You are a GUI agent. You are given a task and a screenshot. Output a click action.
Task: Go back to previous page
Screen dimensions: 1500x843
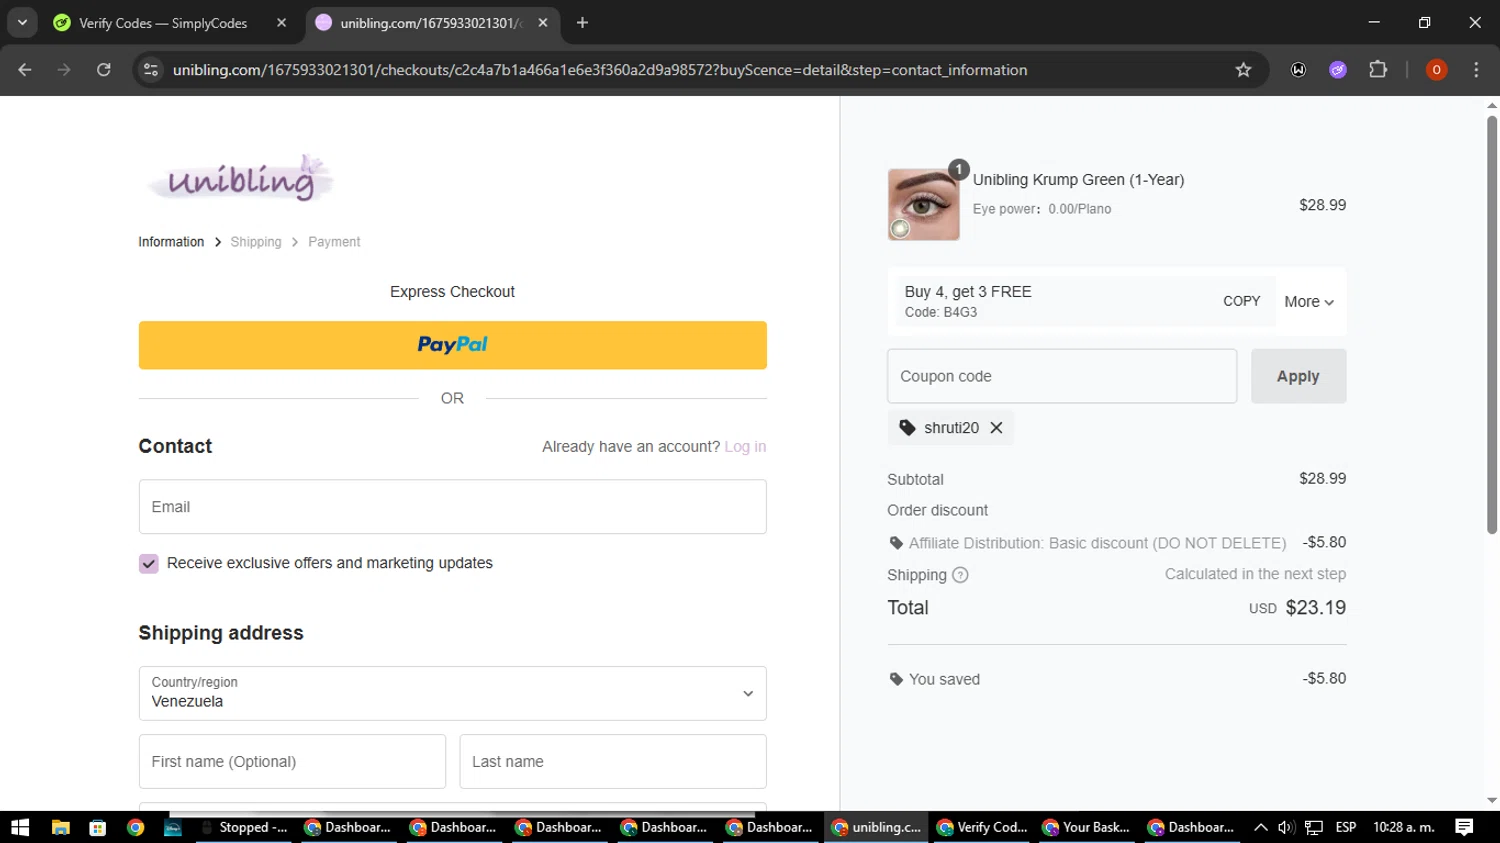point(25,70)
